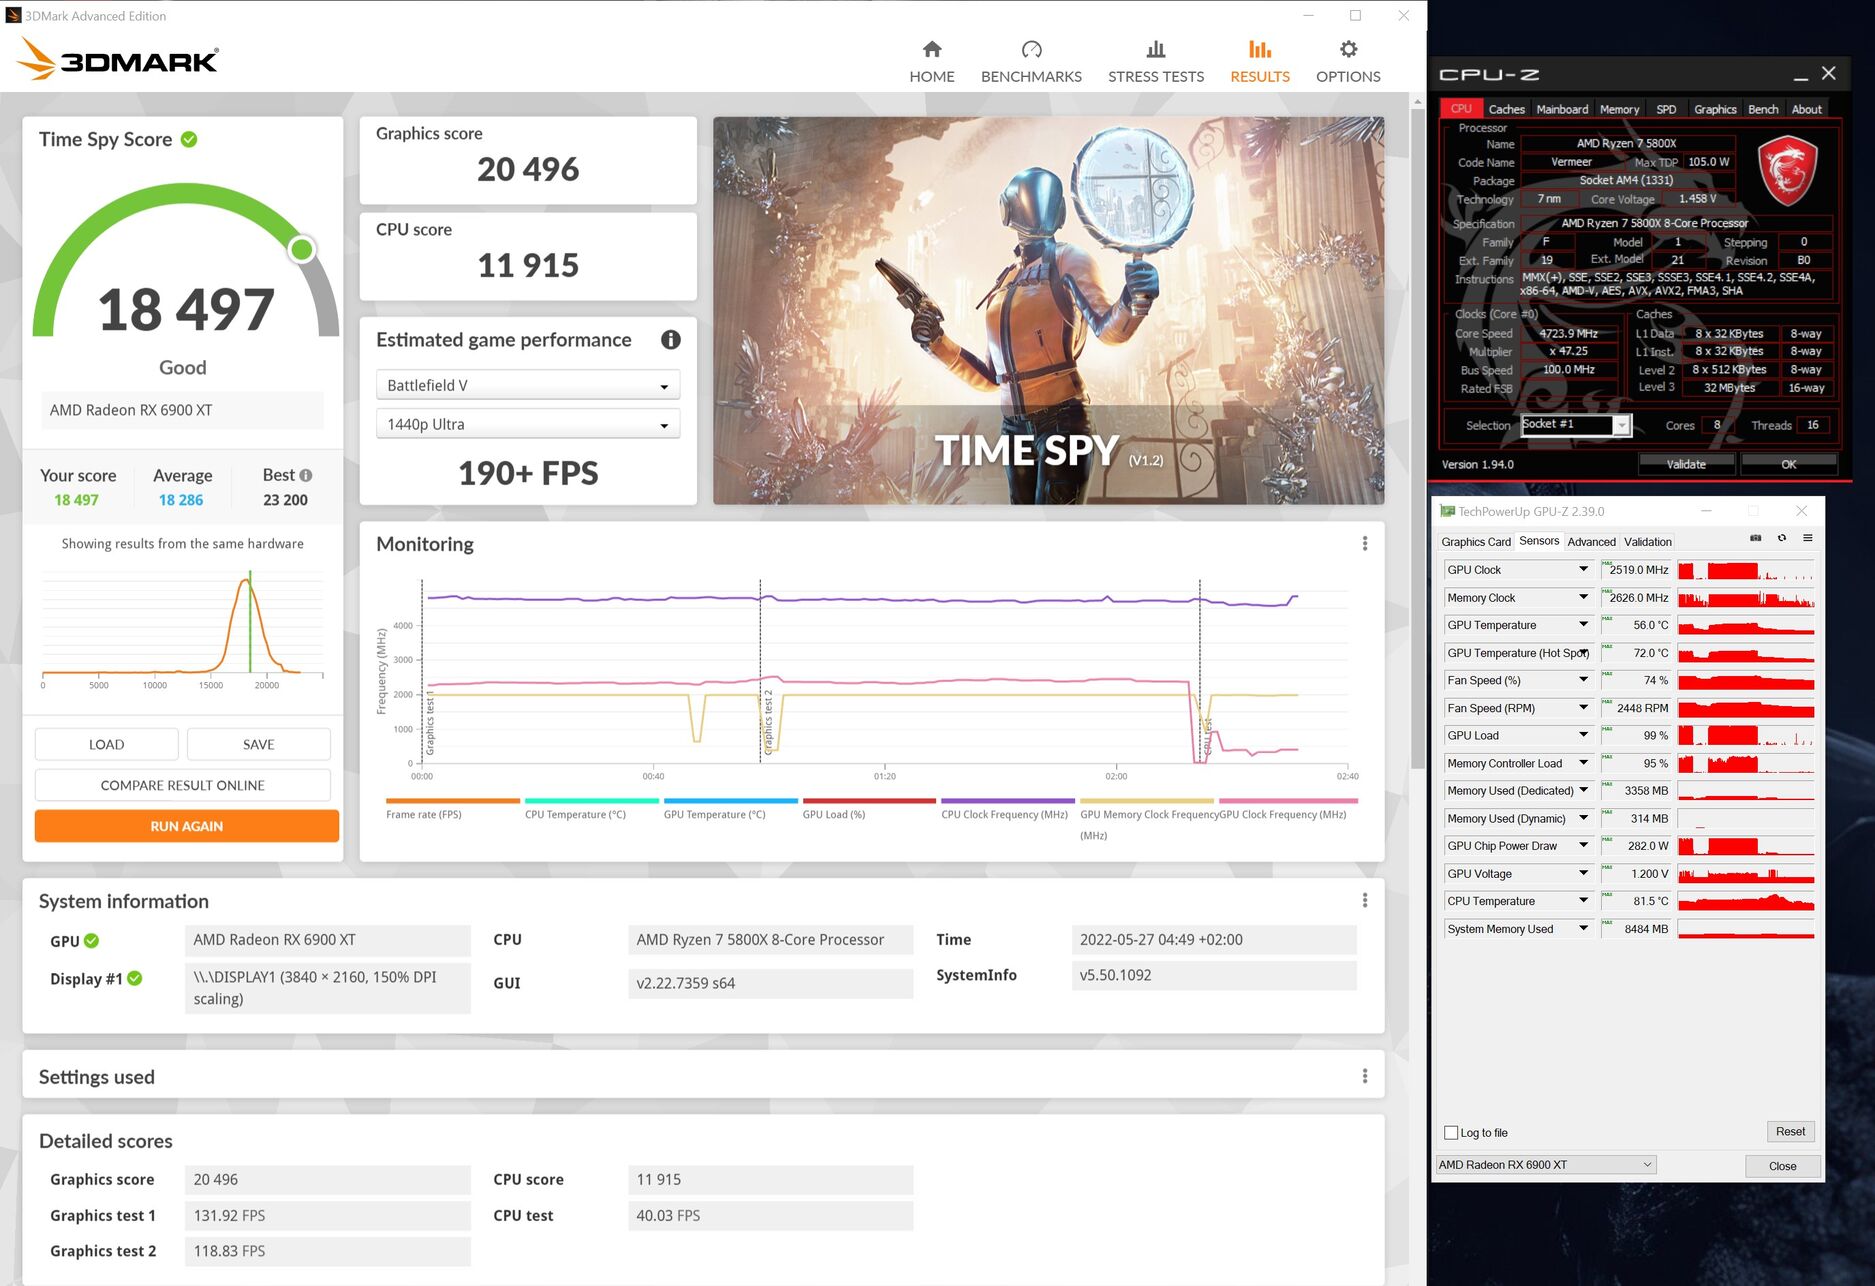Open Fan Speed (%) sensor dropdown

click(x=1583, y=681)
